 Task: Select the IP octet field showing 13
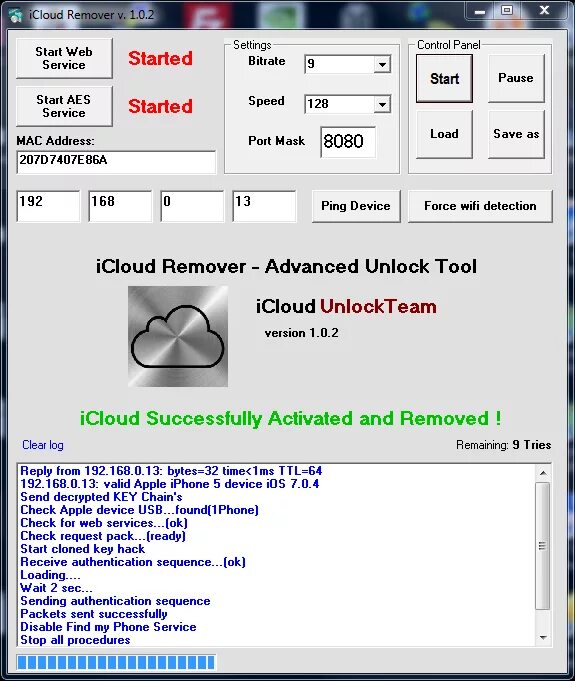(264, 206)
